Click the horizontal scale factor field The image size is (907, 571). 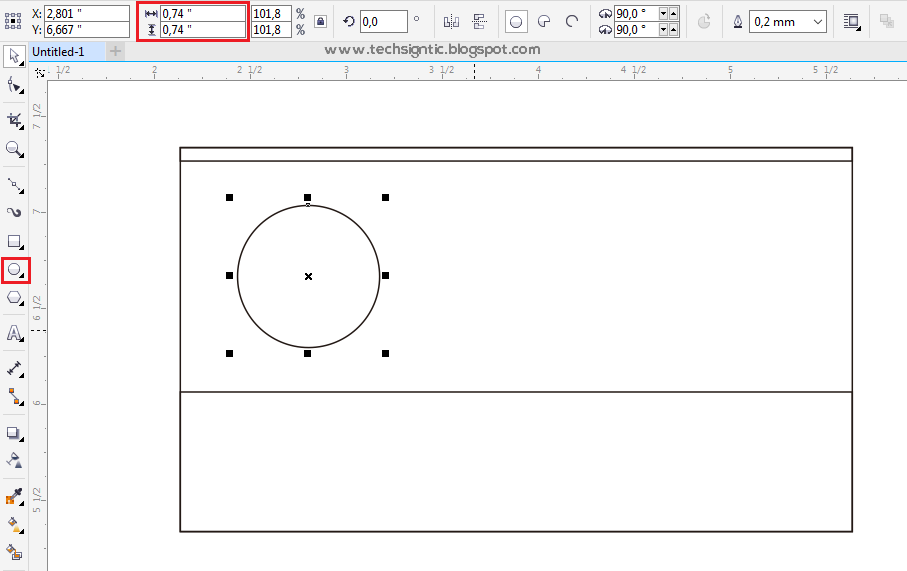[271, 13]
